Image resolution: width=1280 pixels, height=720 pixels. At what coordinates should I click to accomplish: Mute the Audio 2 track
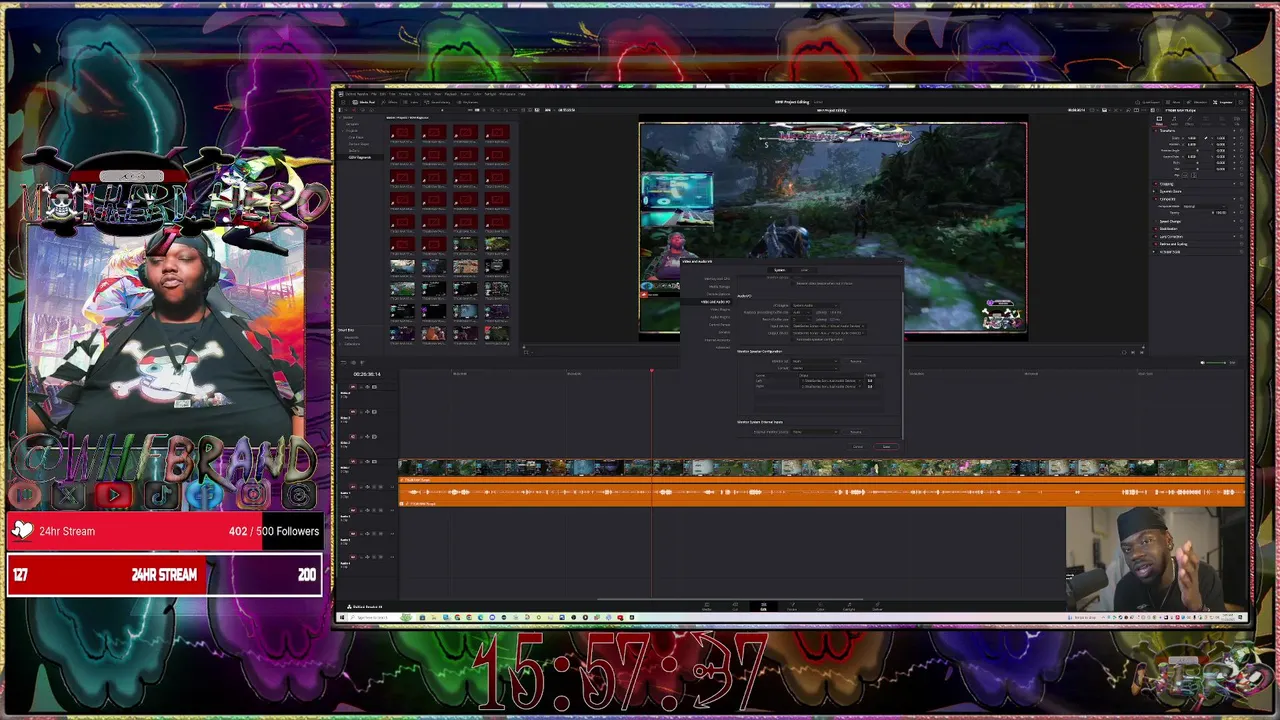tap(381, 510)
